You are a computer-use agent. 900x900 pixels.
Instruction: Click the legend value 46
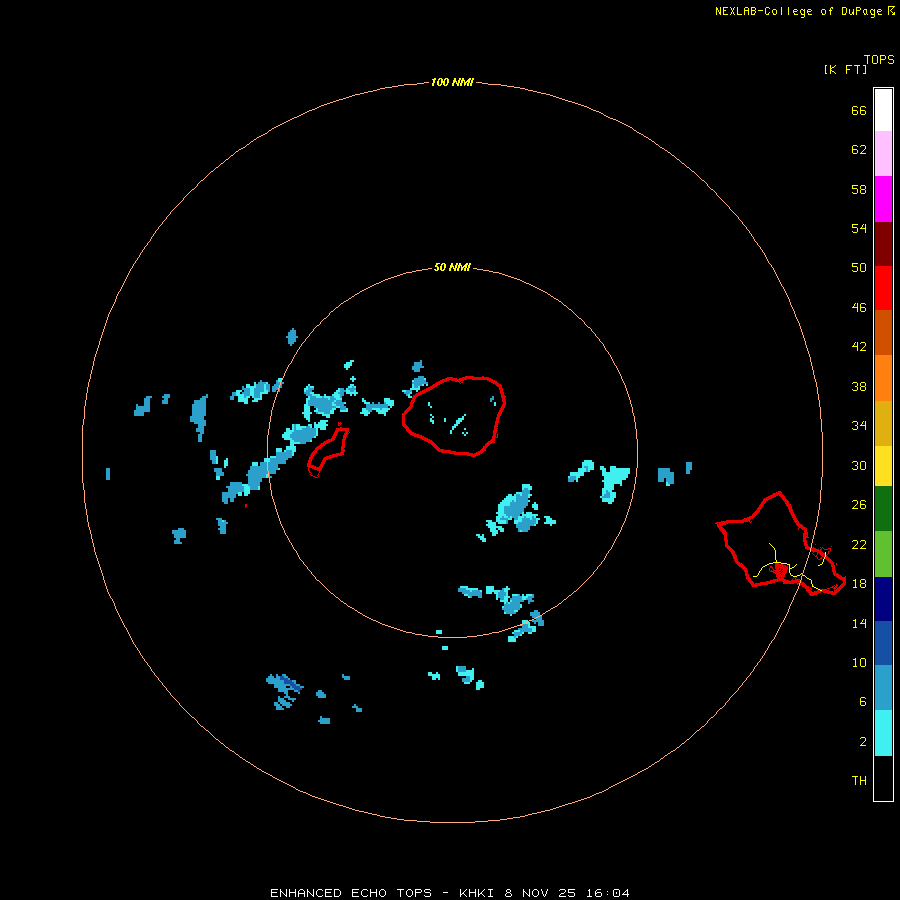tap(859, 307)
